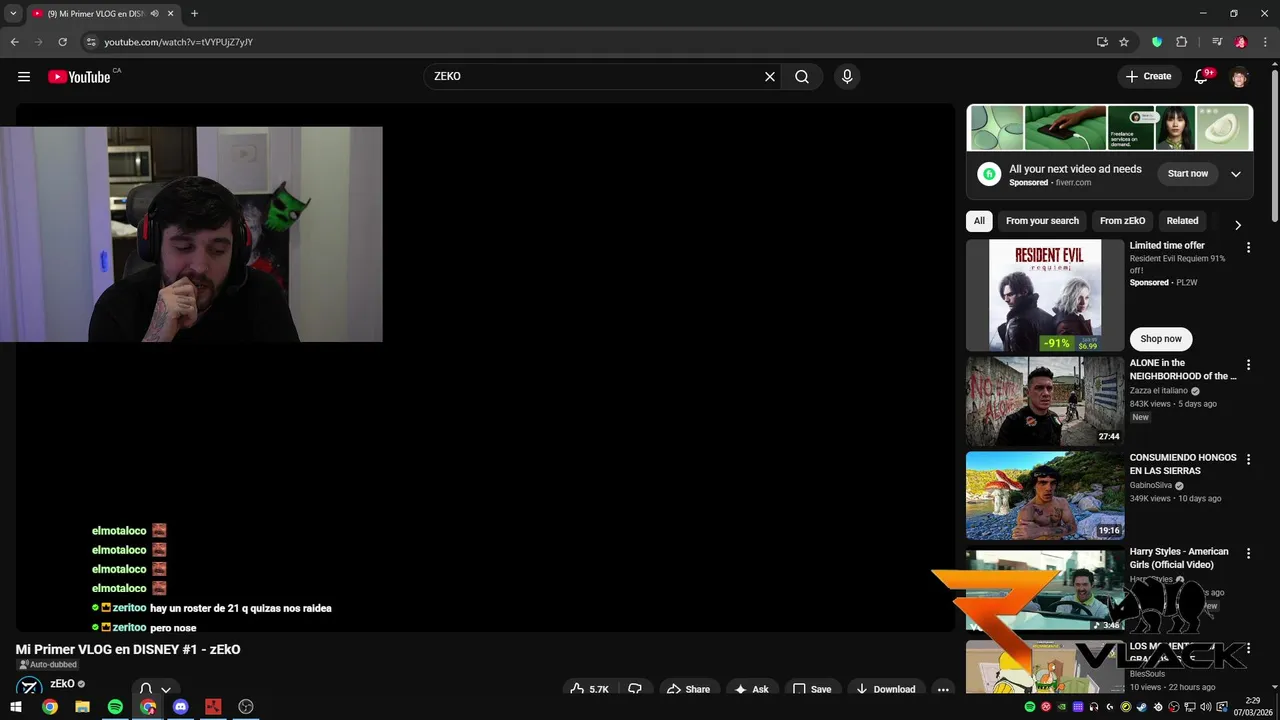The image size is (1280, 720).
Task: Click the Auto-dubbed badge
Action: point(47,665)
